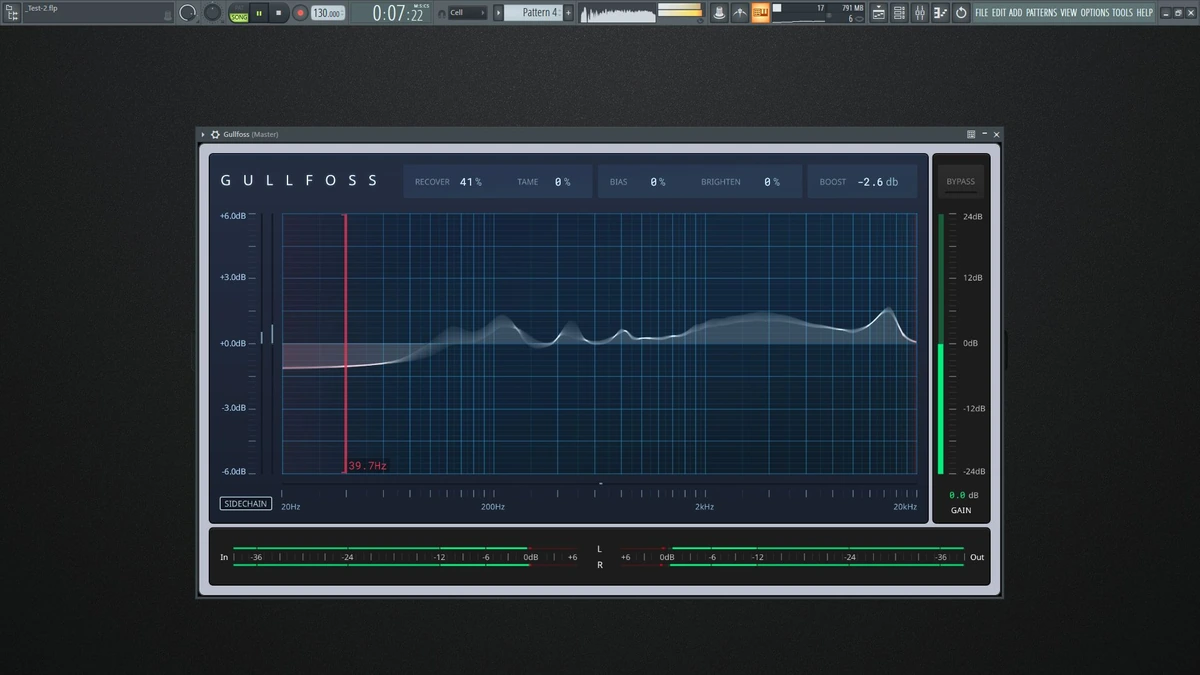Toggle the typing keyboard to piano icon

(x=761, y=13)
